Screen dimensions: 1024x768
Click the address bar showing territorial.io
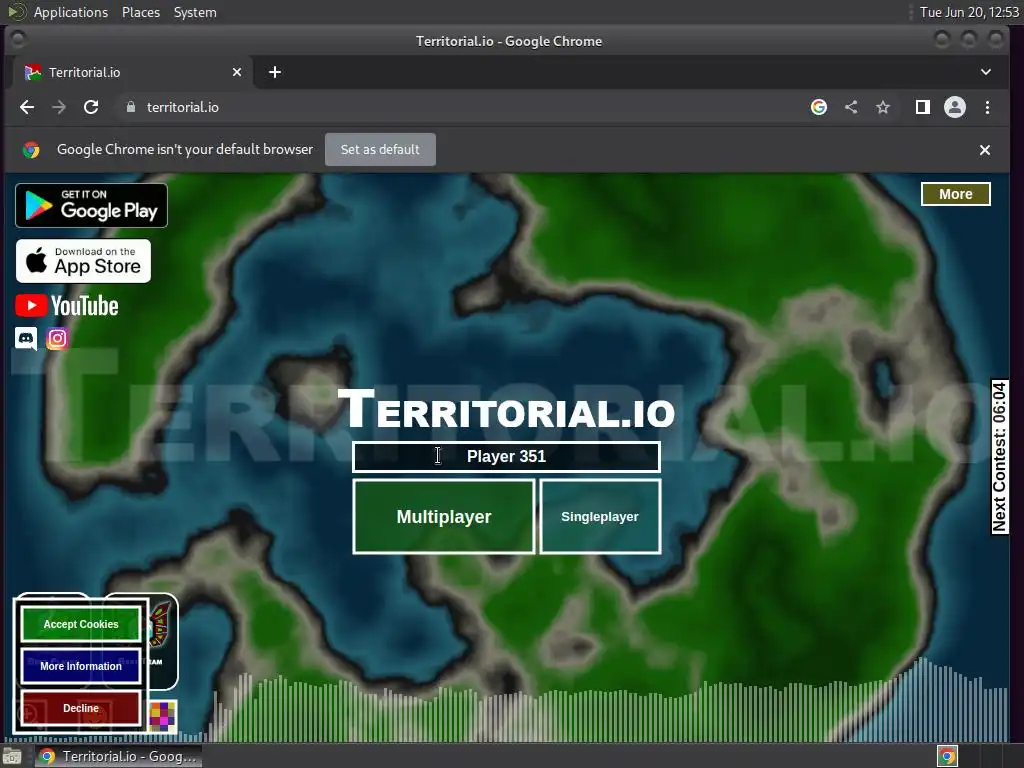click(457, 107)
